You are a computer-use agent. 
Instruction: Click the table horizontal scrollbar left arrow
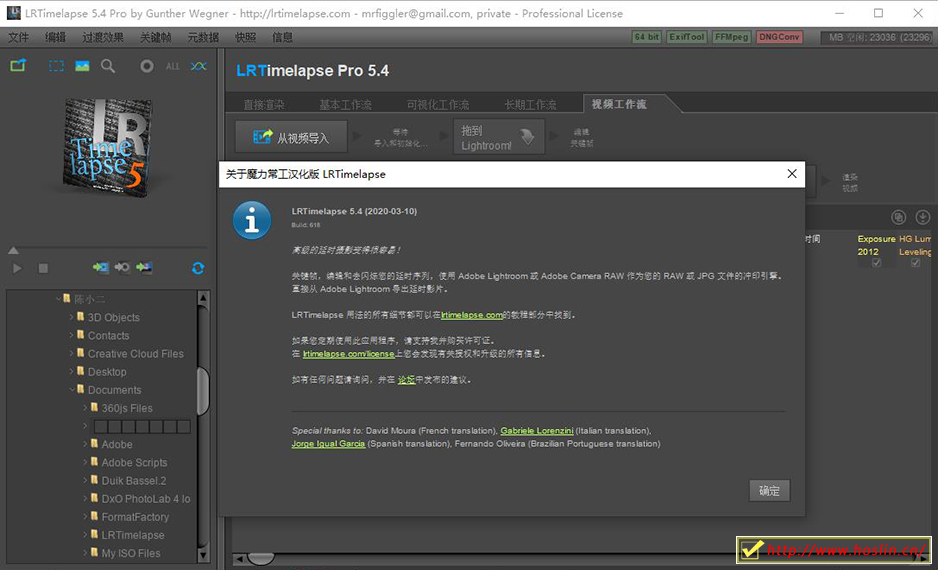point(239,559)
